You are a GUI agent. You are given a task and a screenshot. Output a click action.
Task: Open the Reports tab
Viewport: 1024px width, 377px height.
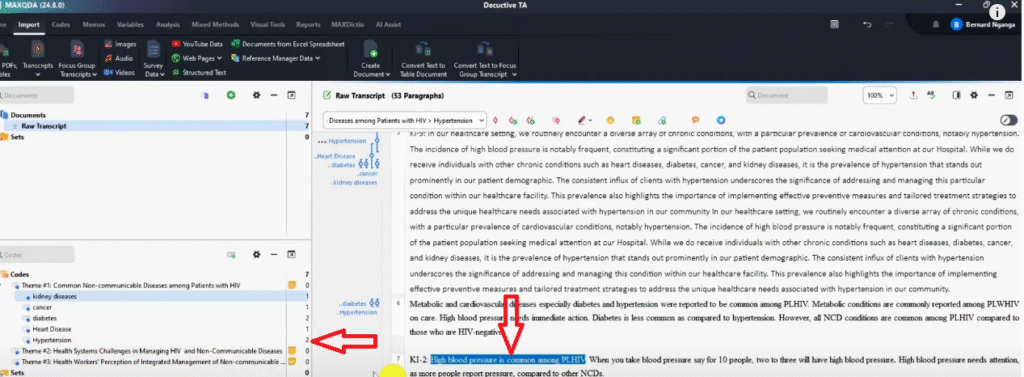click(308, 25)
